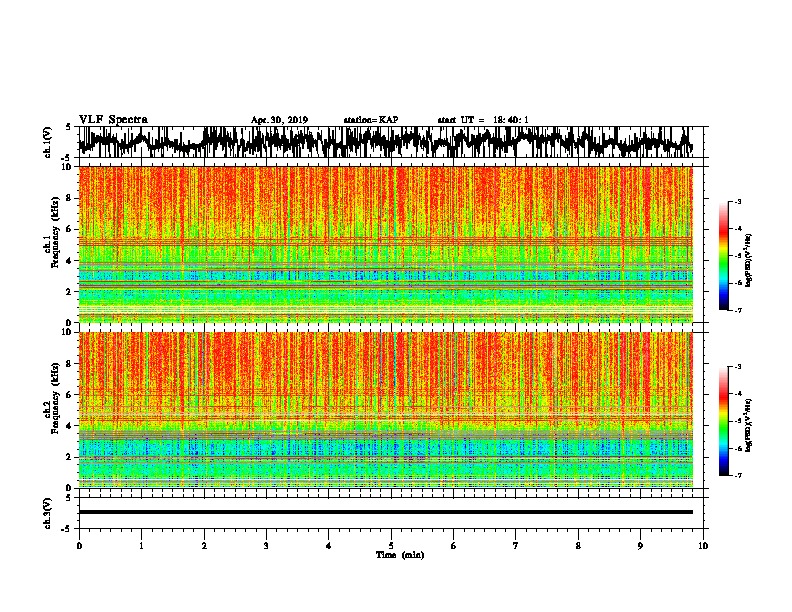This screenshot has width=792, height=612.
Task: Click the "-7" tick on ch.1 colorbar
Action: coord(737,310)
